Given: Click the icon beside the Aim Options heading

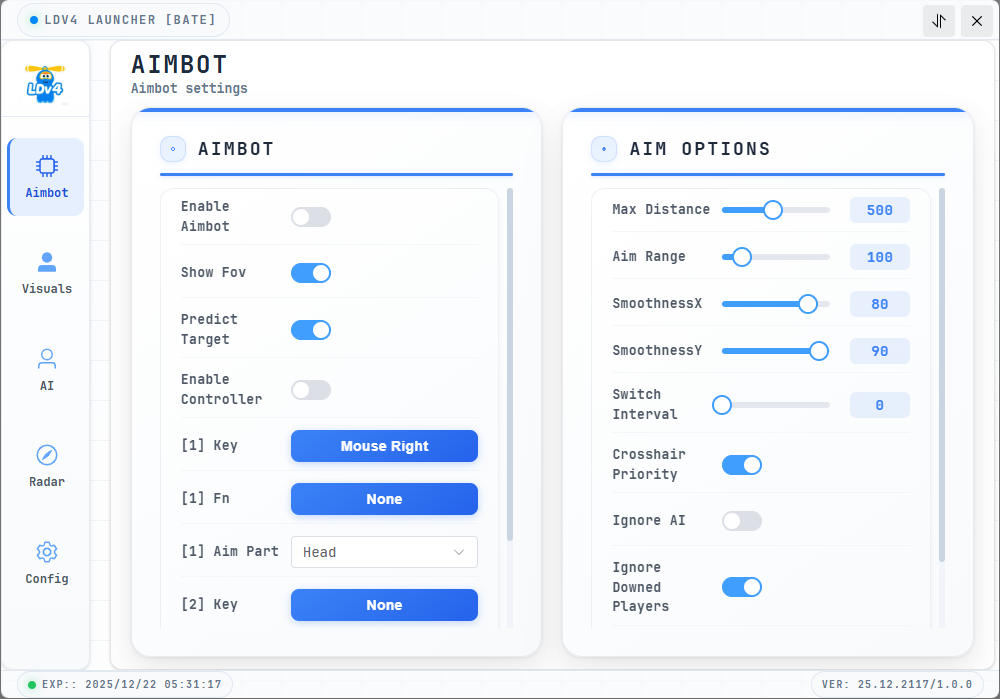Looking at the screenshot, I should (x=604, y=149).
